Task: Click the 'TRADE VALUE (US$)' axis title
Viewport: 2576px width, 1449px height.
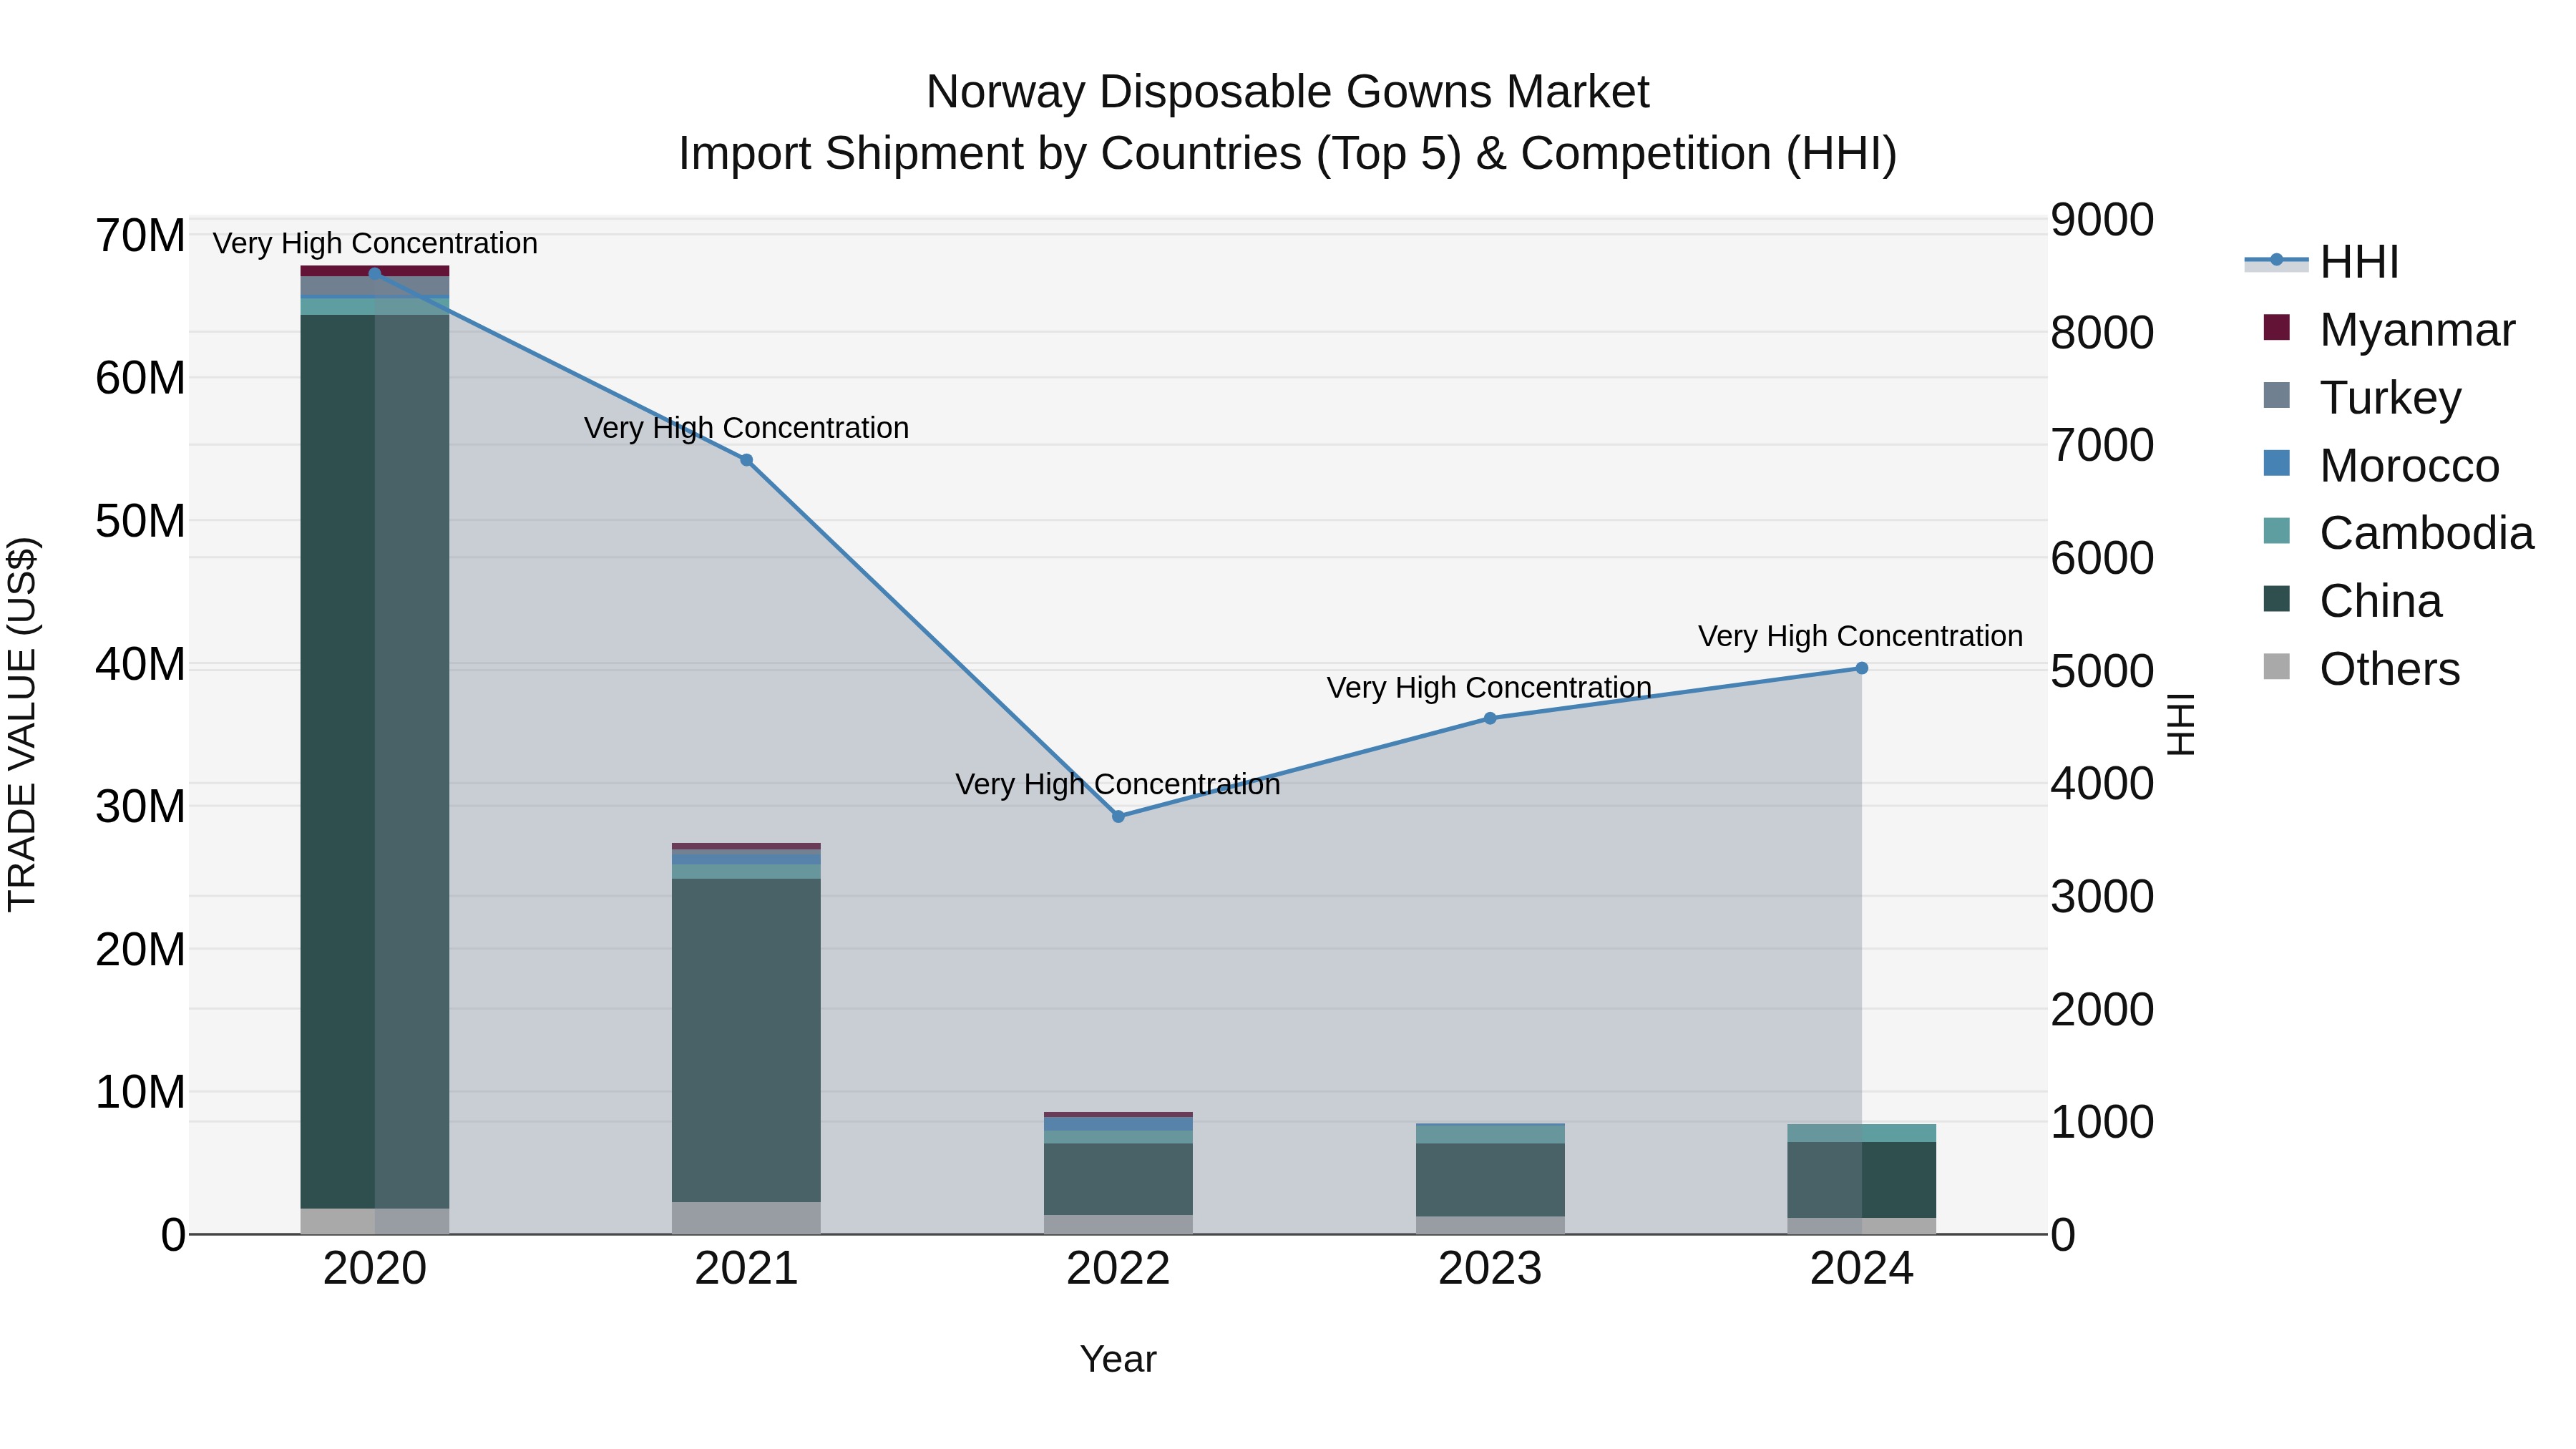Action: coord(22,724)
